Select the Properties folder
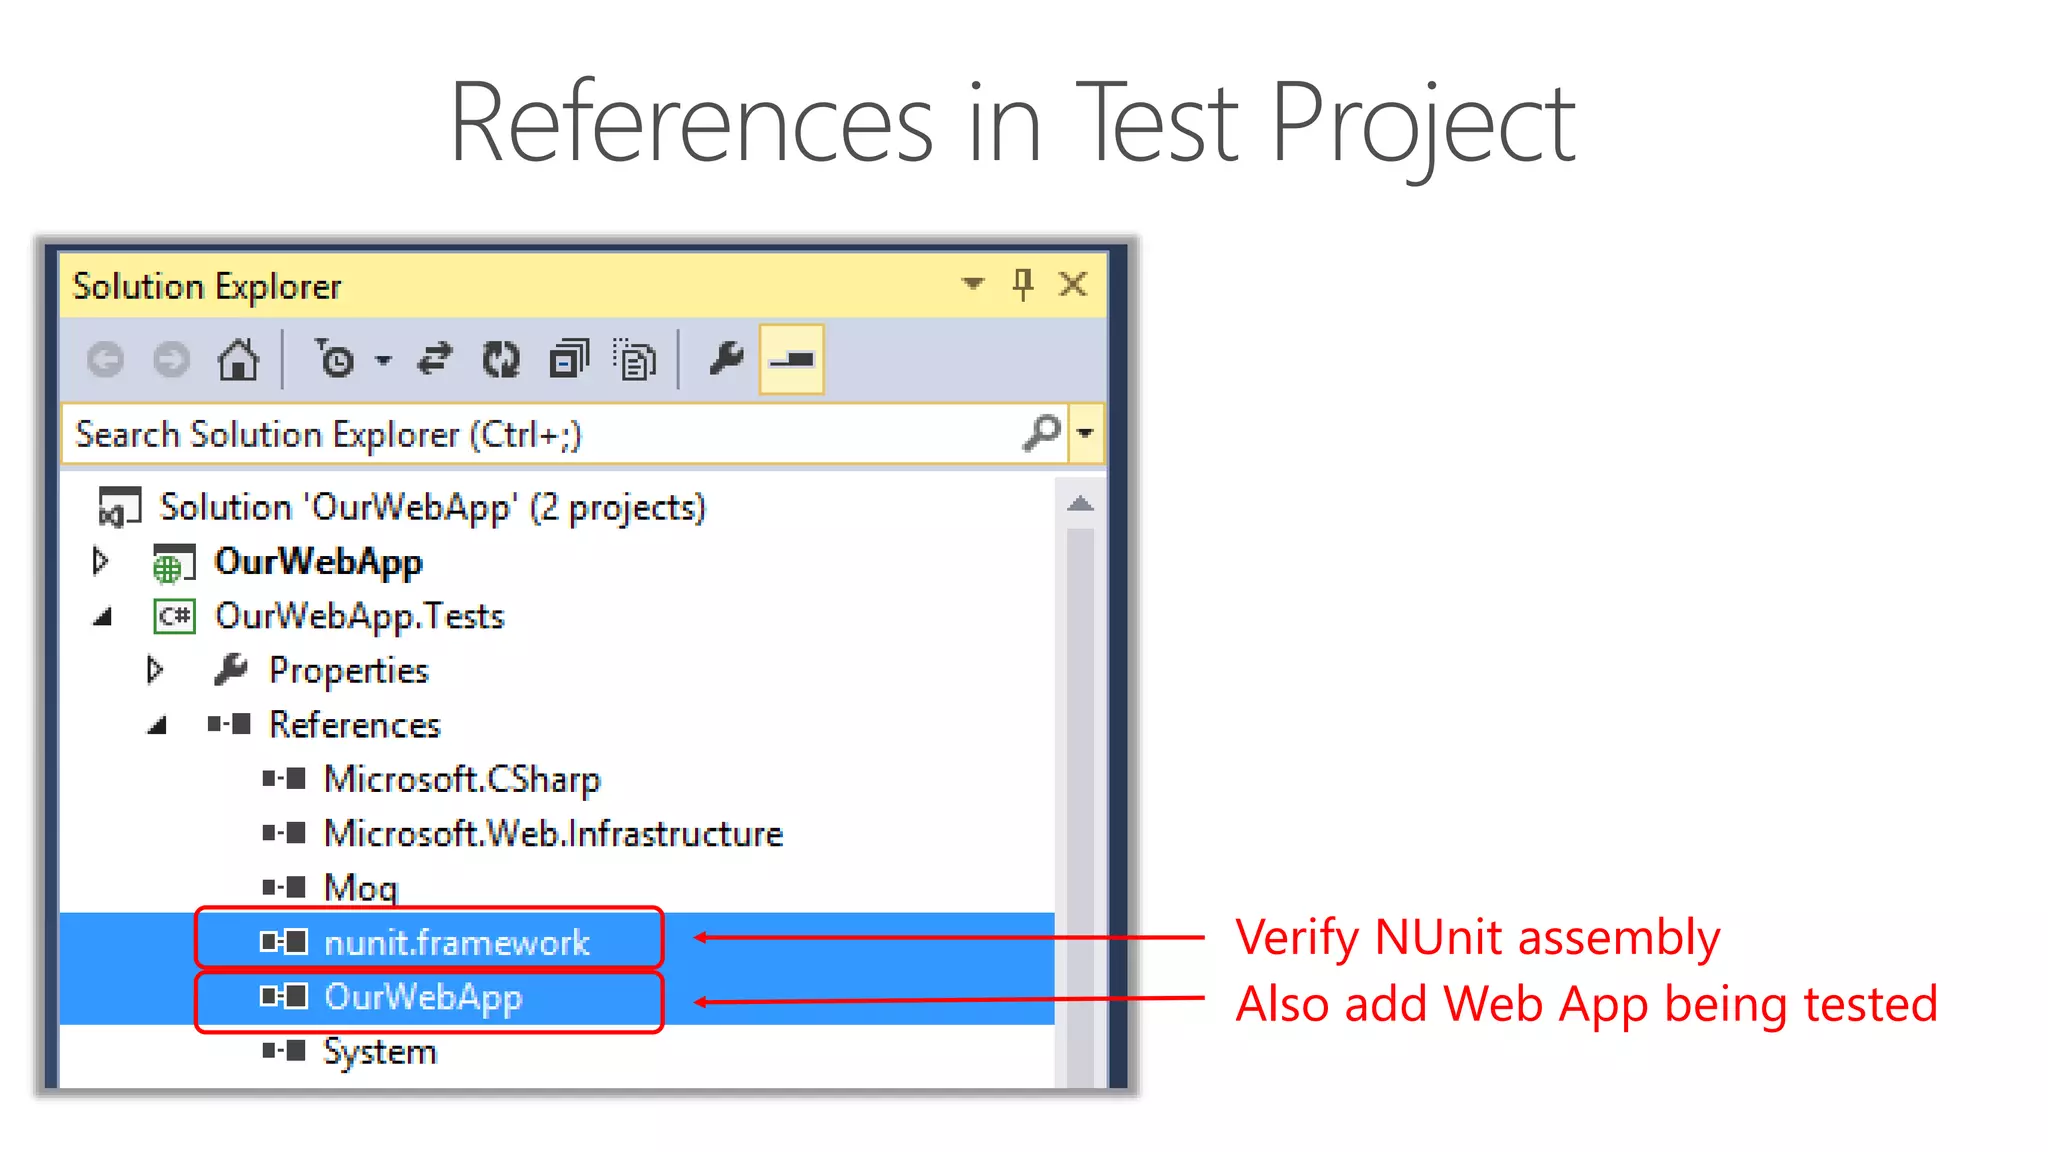Screen dimensions: 2048x1152 pos(348,671)
